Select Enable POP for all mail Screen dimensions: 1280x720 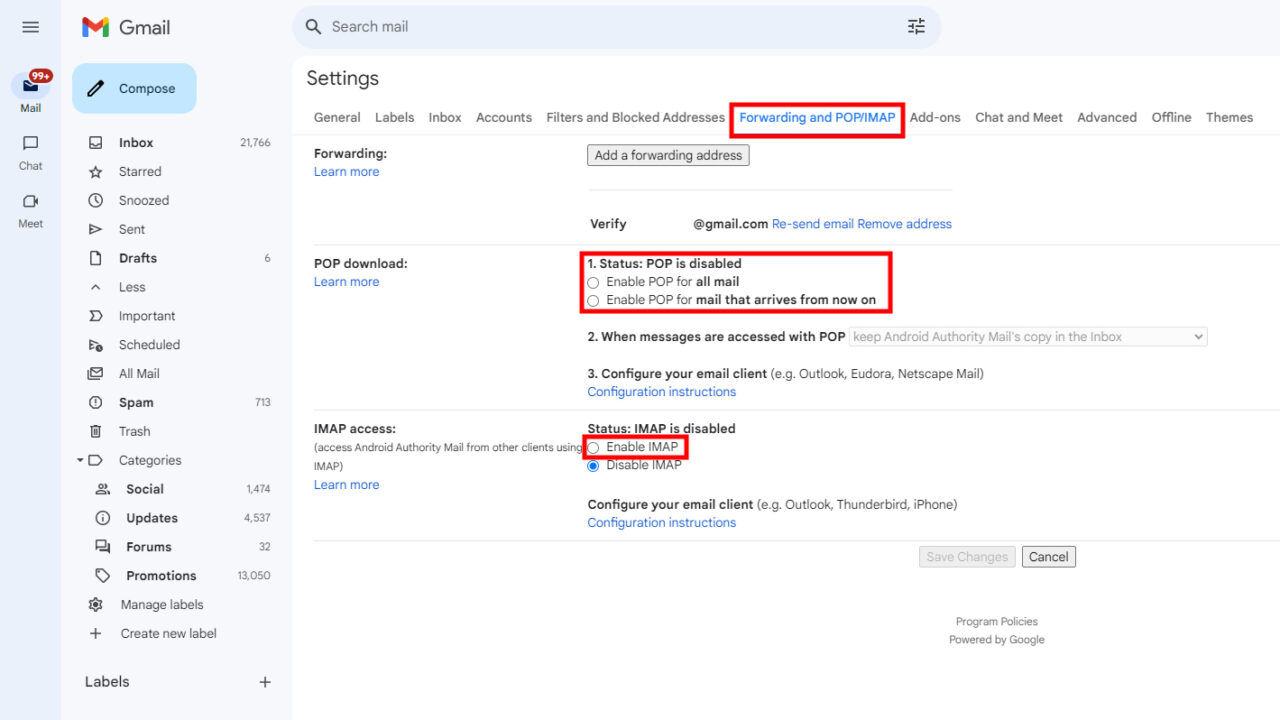tap(594, 283)
